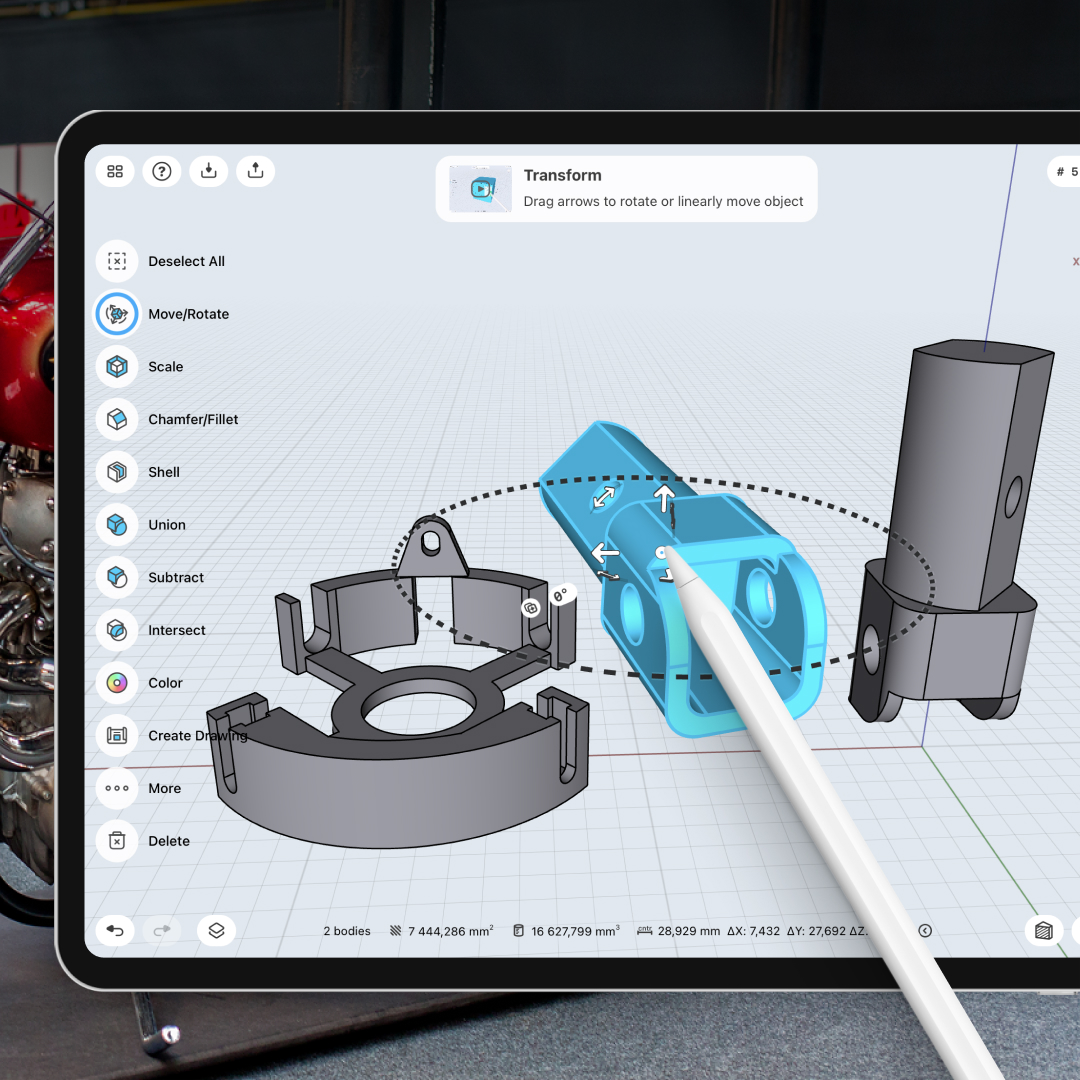Play the Transform tooltip video thumbnail
The image size is (1080, 1080).
pyautogui.click(x=481, y=189)
